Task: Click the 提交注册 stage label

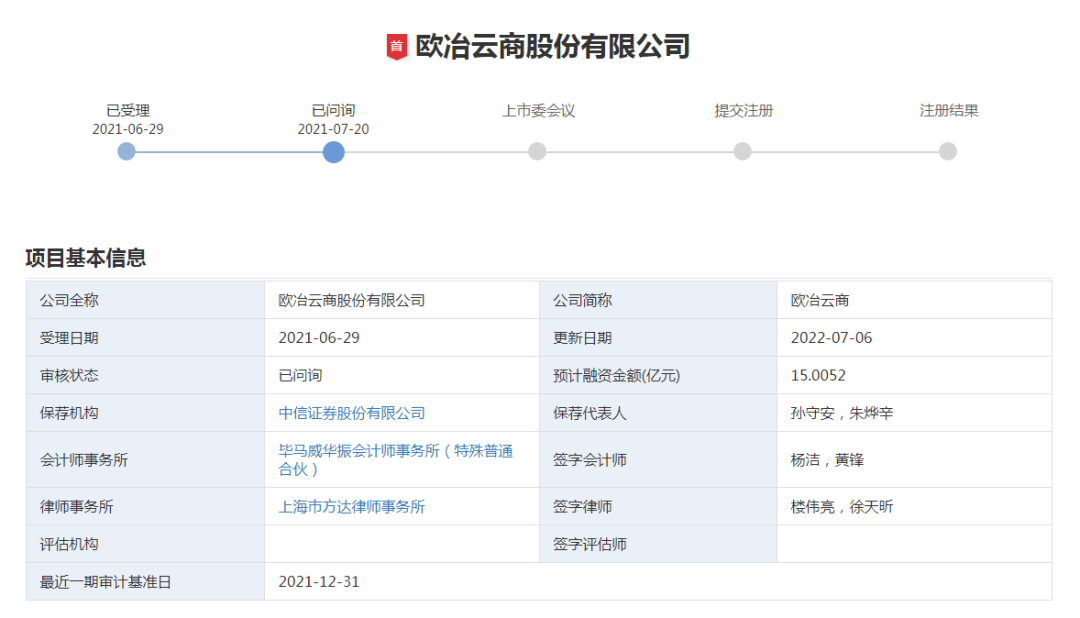Action: [744, 110]
